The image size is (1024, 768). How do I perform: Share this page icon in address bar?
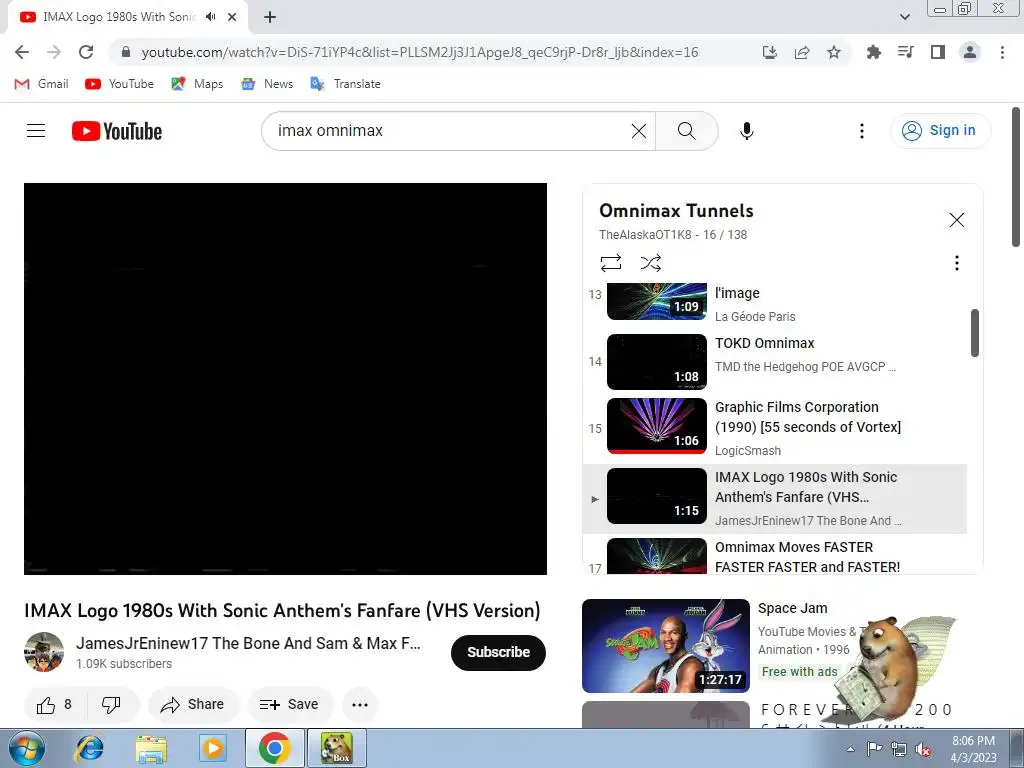[x=802, y=52]
